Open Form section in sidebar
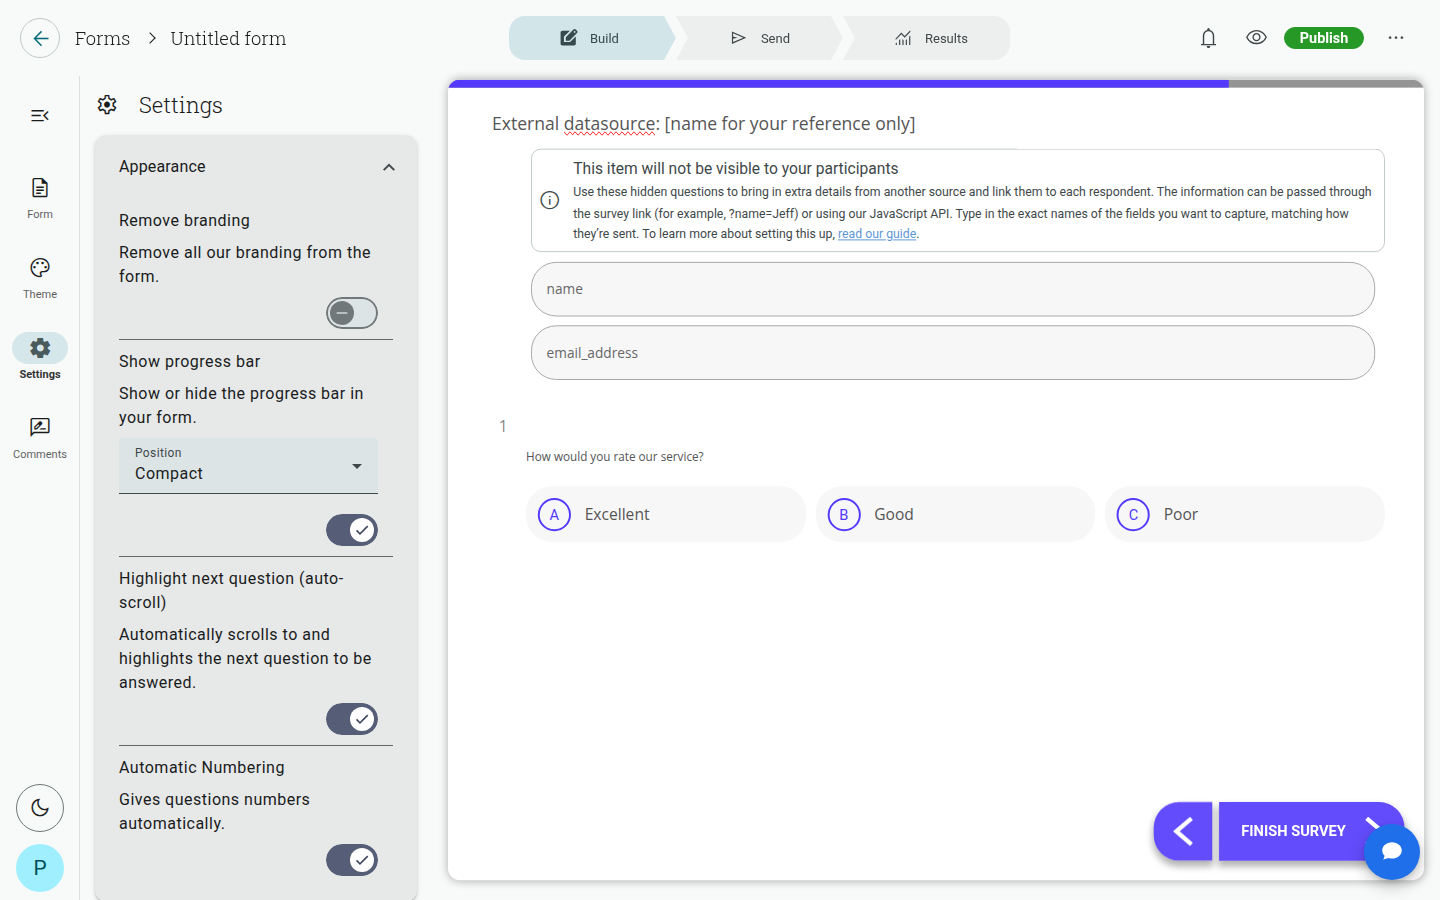The width and height of the screenshot is (1440, 900). coord(40,198)
